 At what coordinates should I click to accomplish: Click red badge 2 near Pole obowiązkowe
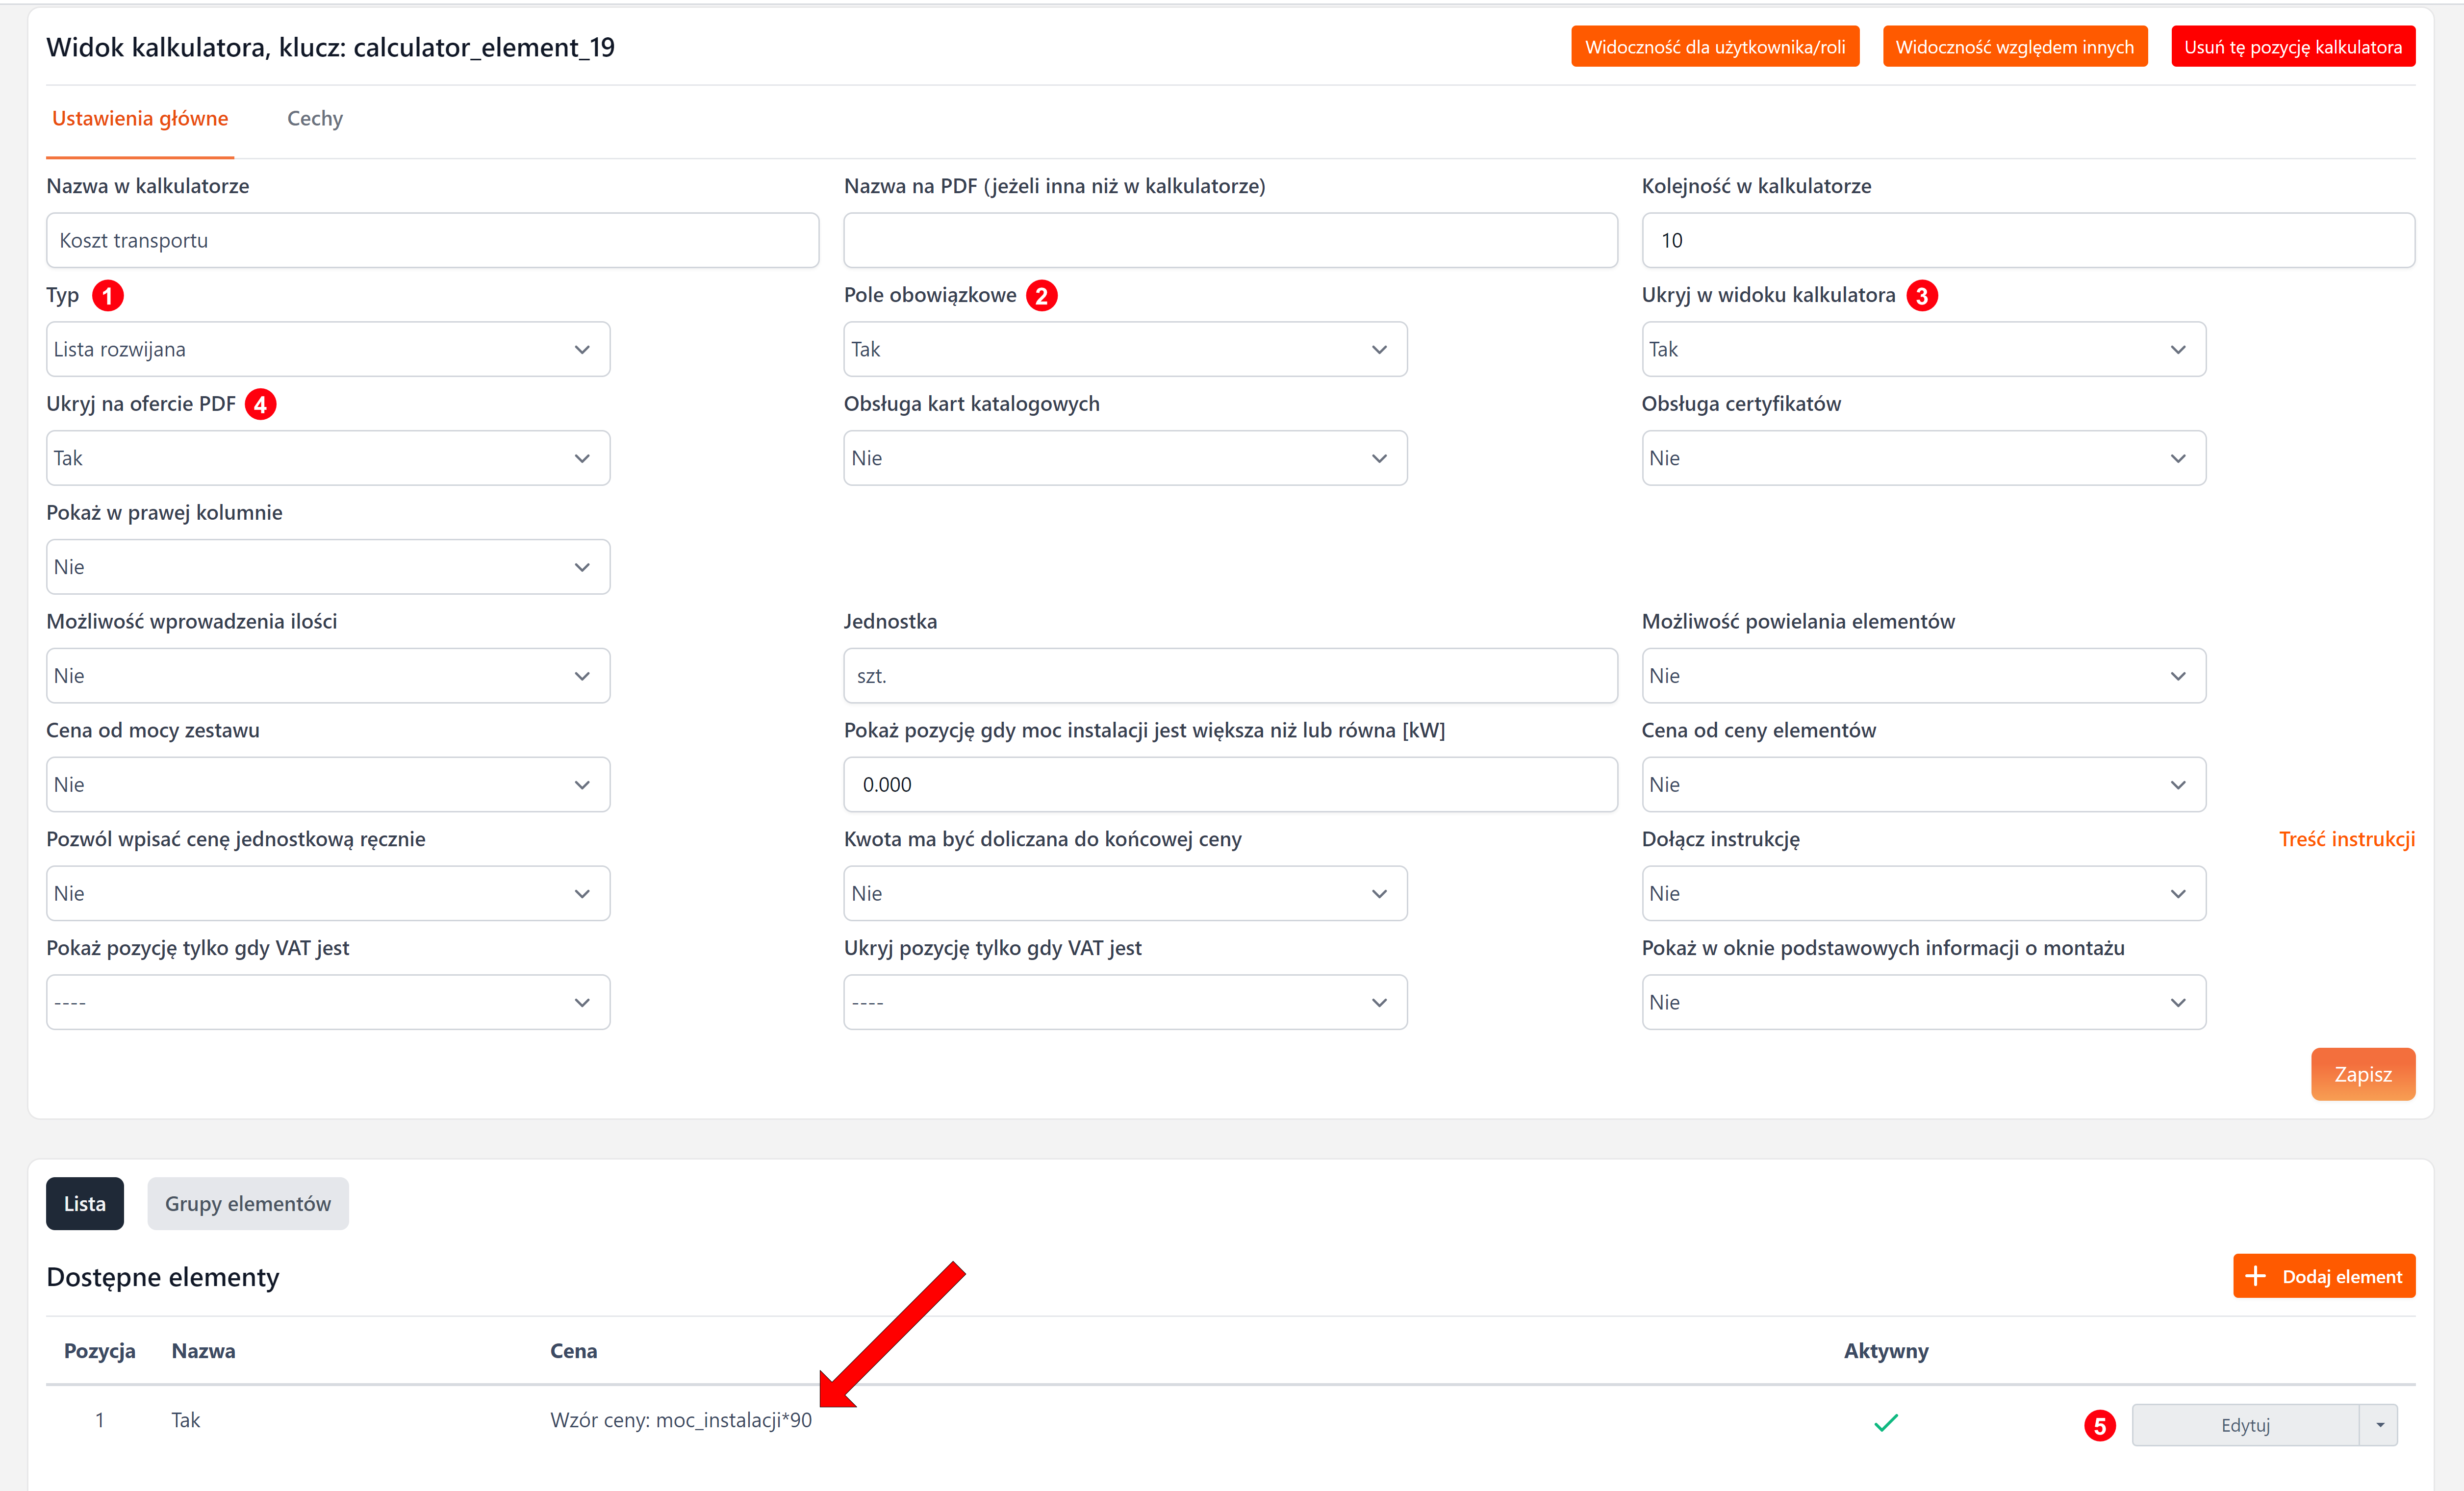tap(1042, 296)
